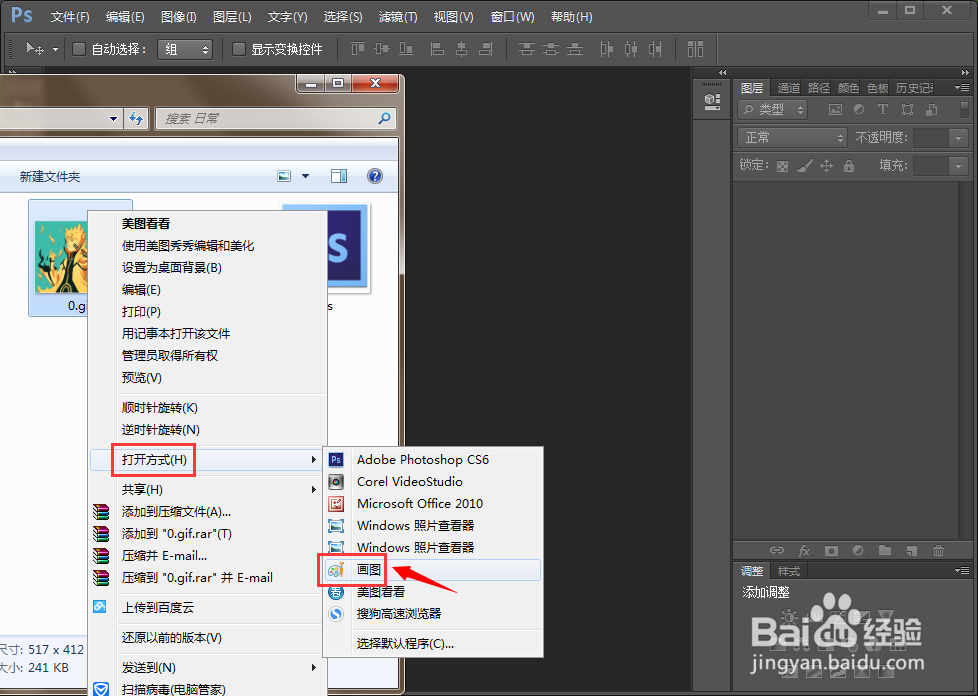
Task: Click the Explorer help question mark icon
Action: 374,176
